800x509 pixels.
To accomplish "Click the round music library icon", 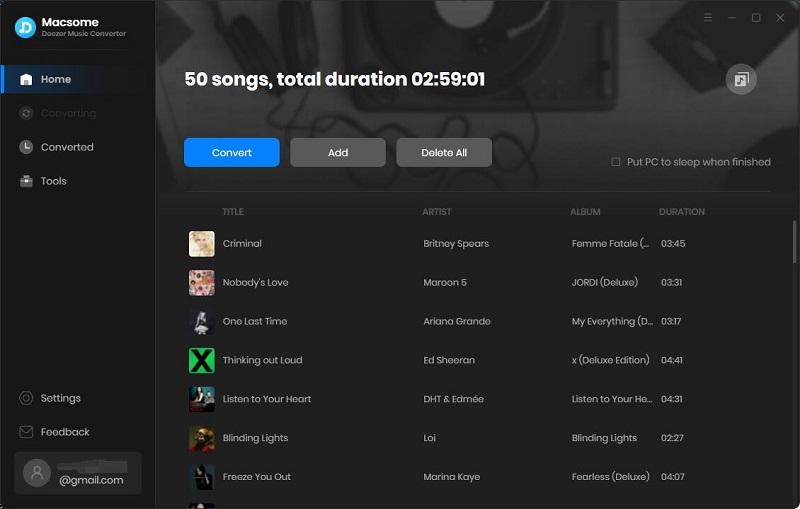I will coord(741,79).
